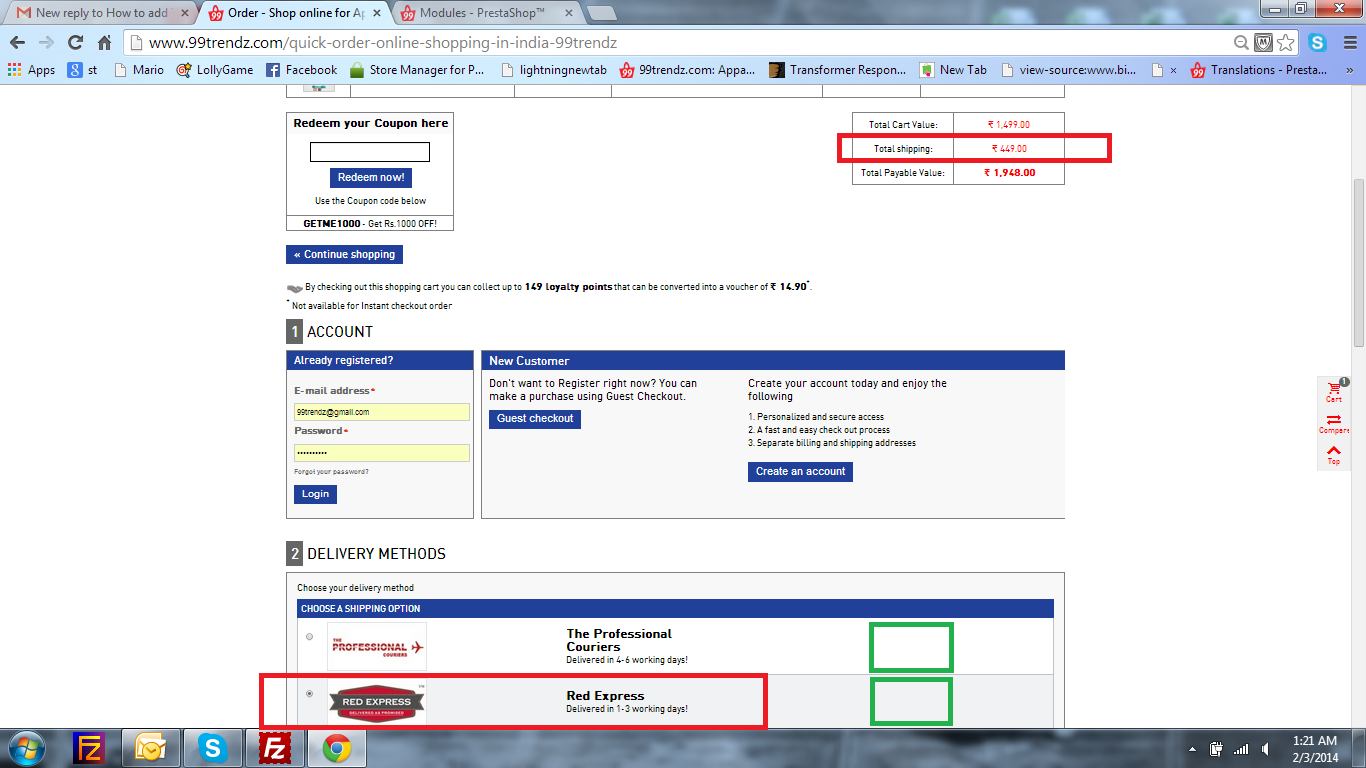
Task: Click the Red Express delivery method name
Action: (x=605, y=696)
